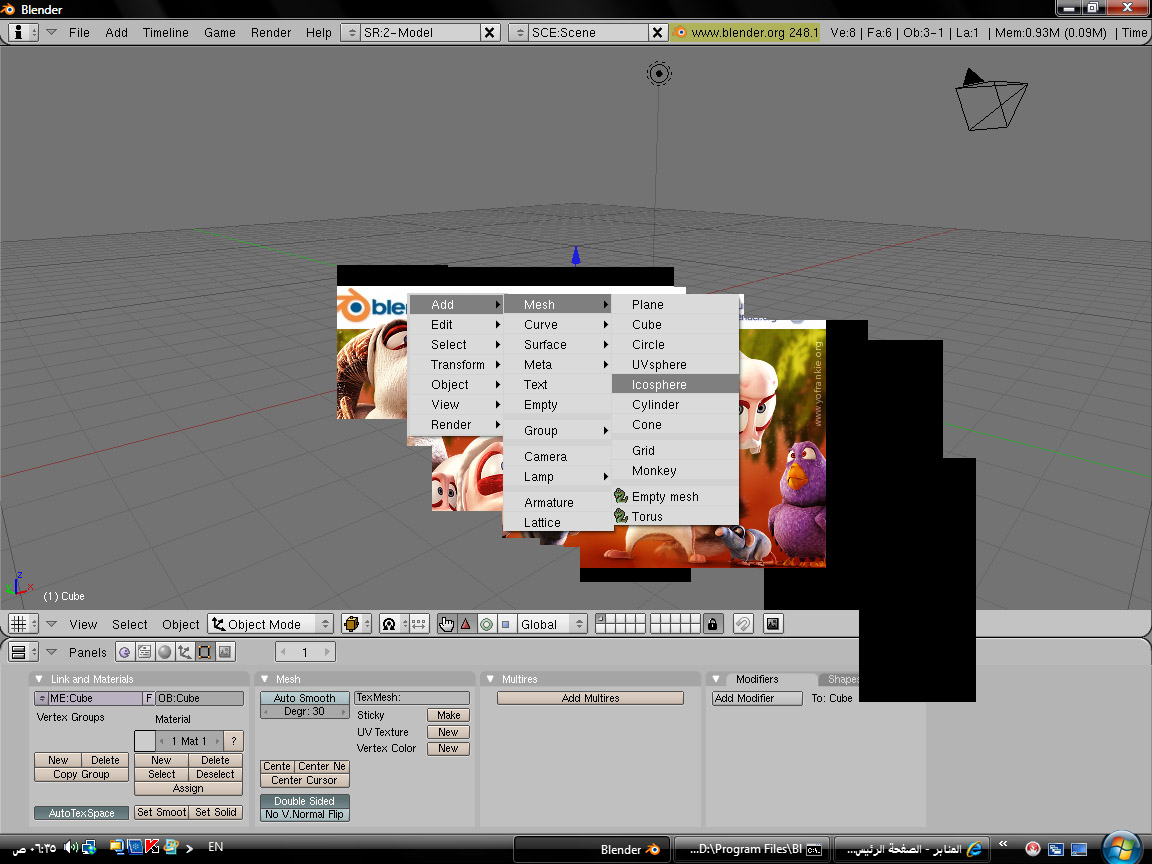Toggle AutoTexSpace button

pyautogui.click(x=82, y=813)
